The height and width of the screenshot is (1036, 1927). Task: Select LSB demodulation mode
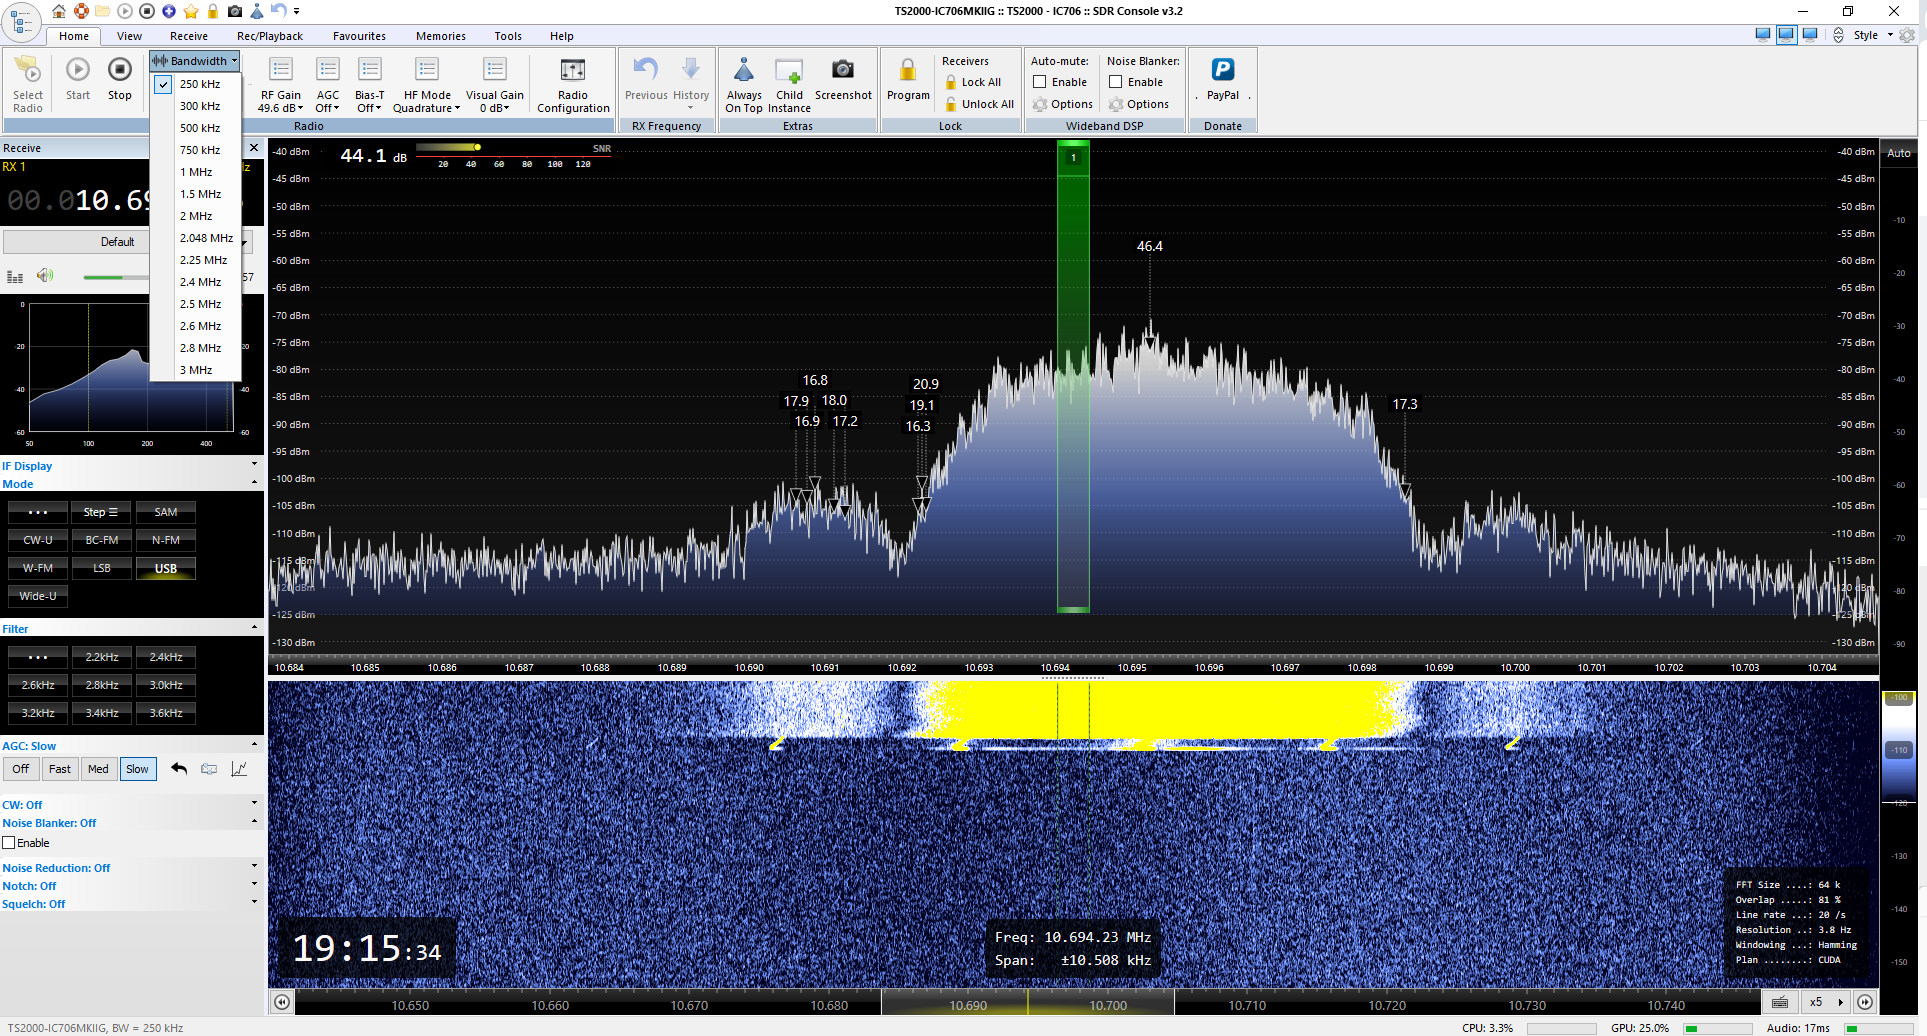coord(102,568)
